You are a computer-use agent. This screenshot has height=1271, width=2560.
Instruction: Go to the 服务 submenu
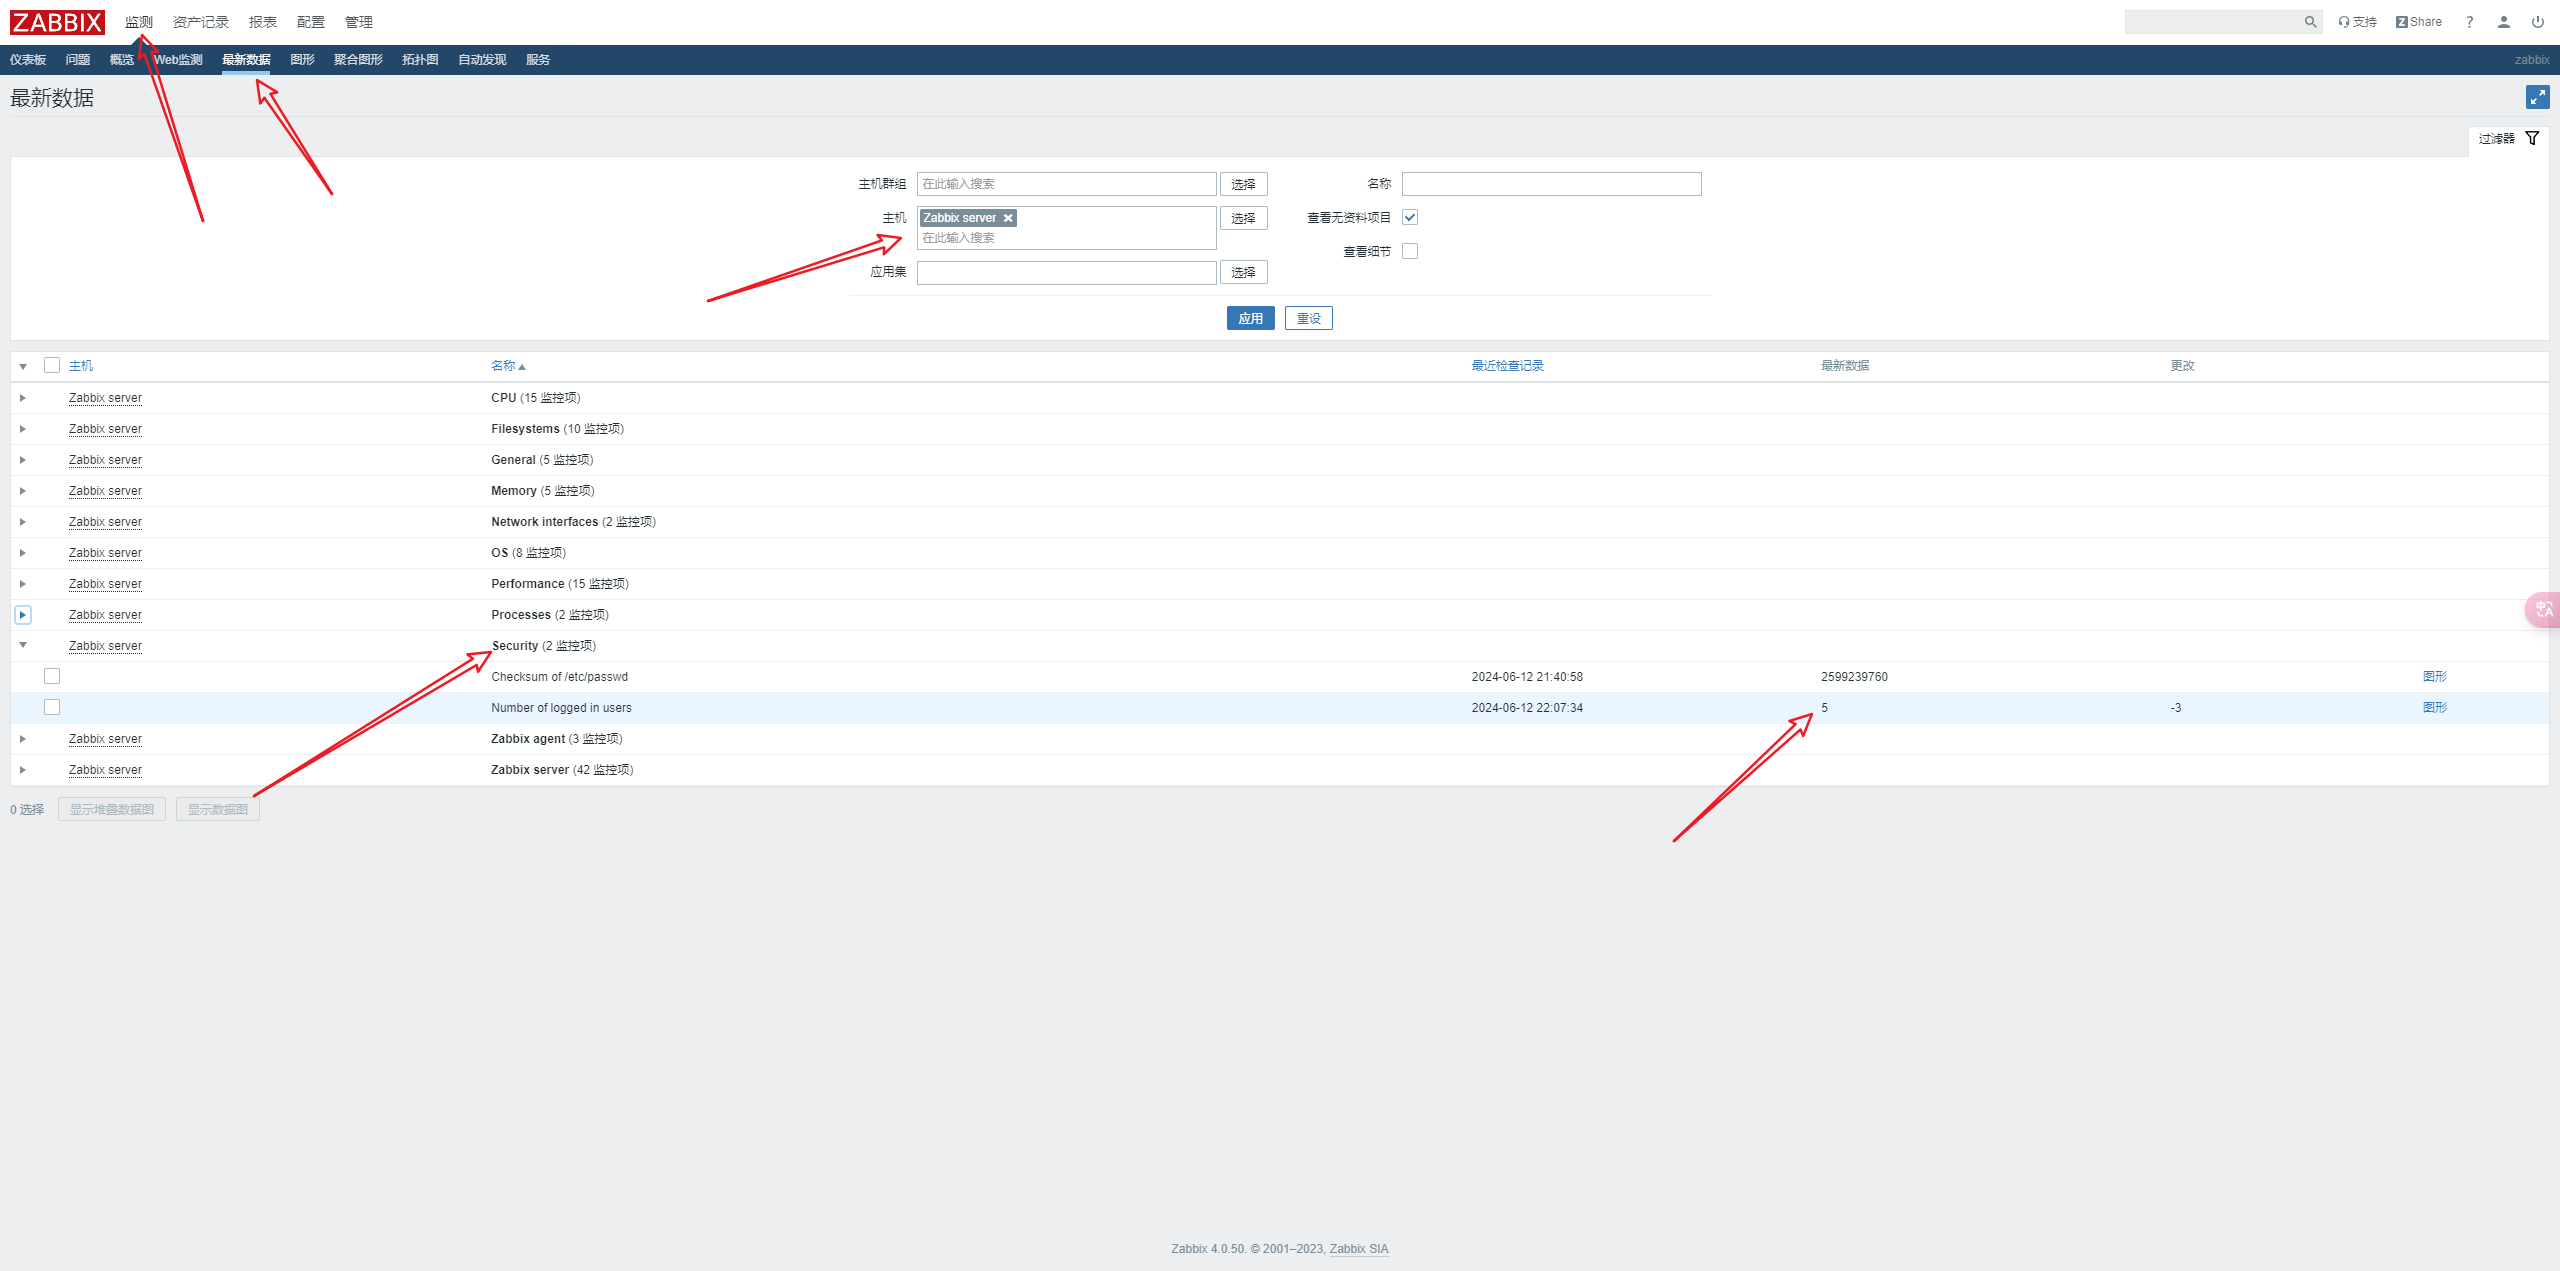click(x=538, y=60)
